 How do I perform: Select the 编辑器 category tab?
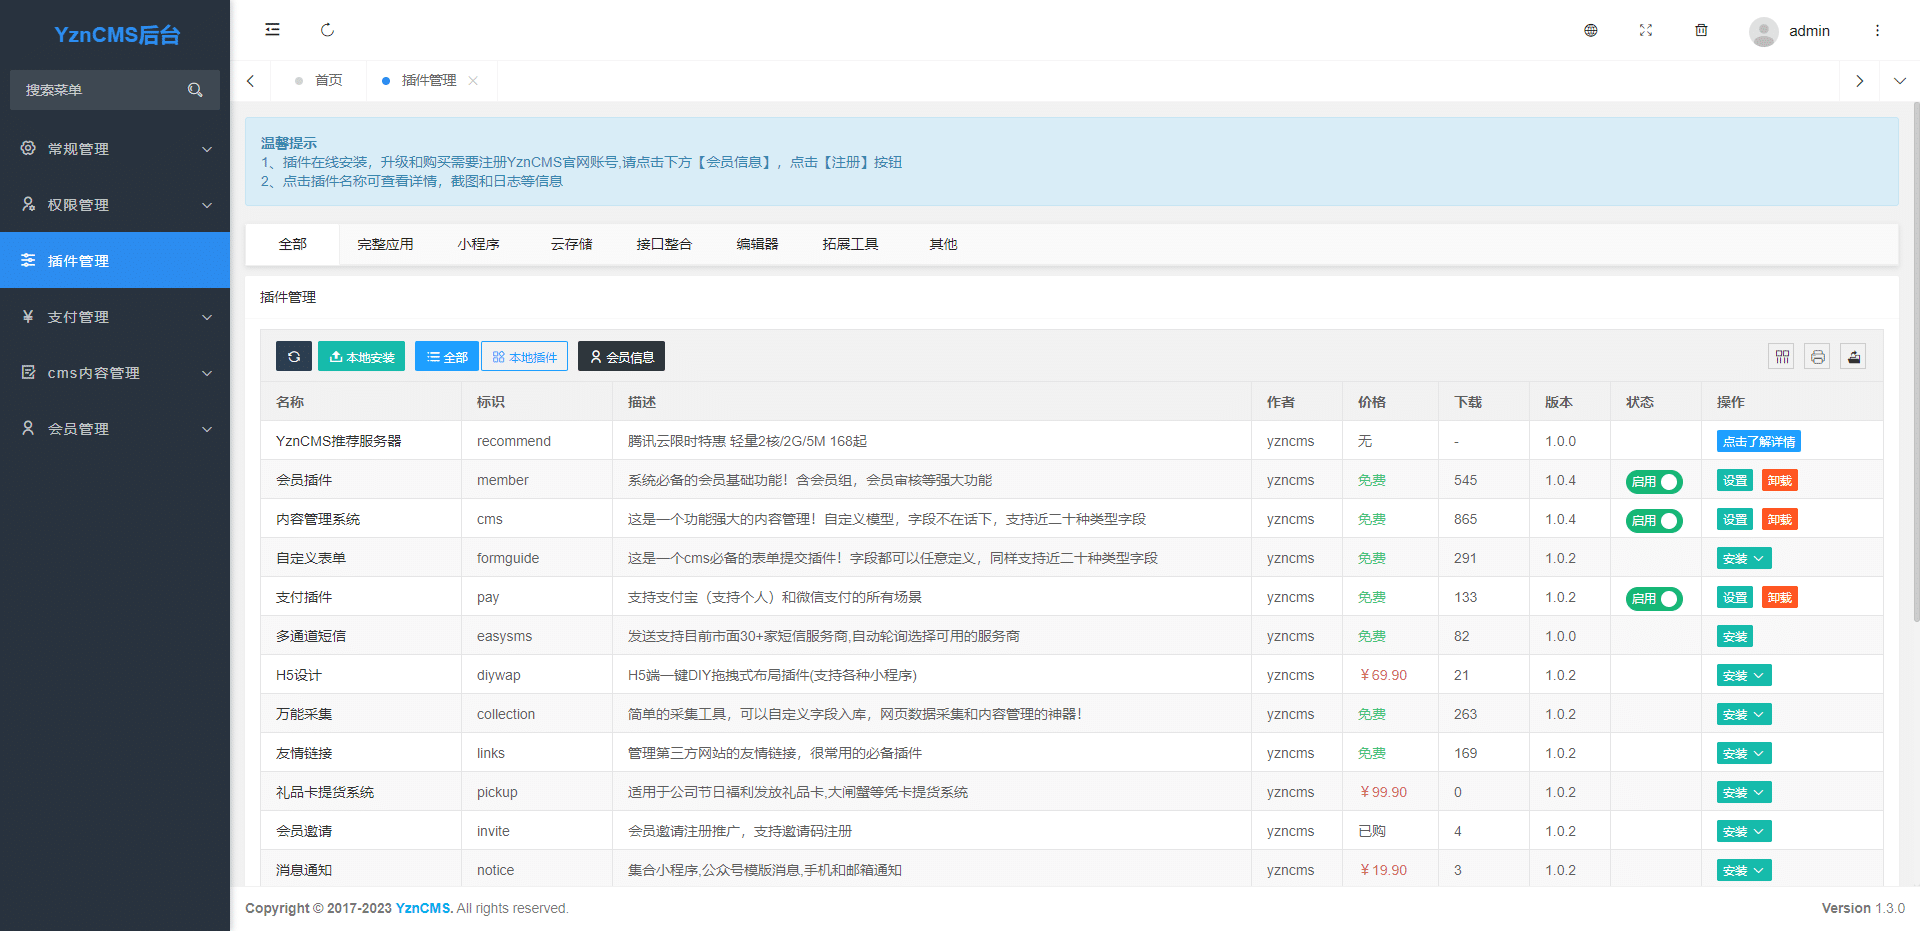758,244
